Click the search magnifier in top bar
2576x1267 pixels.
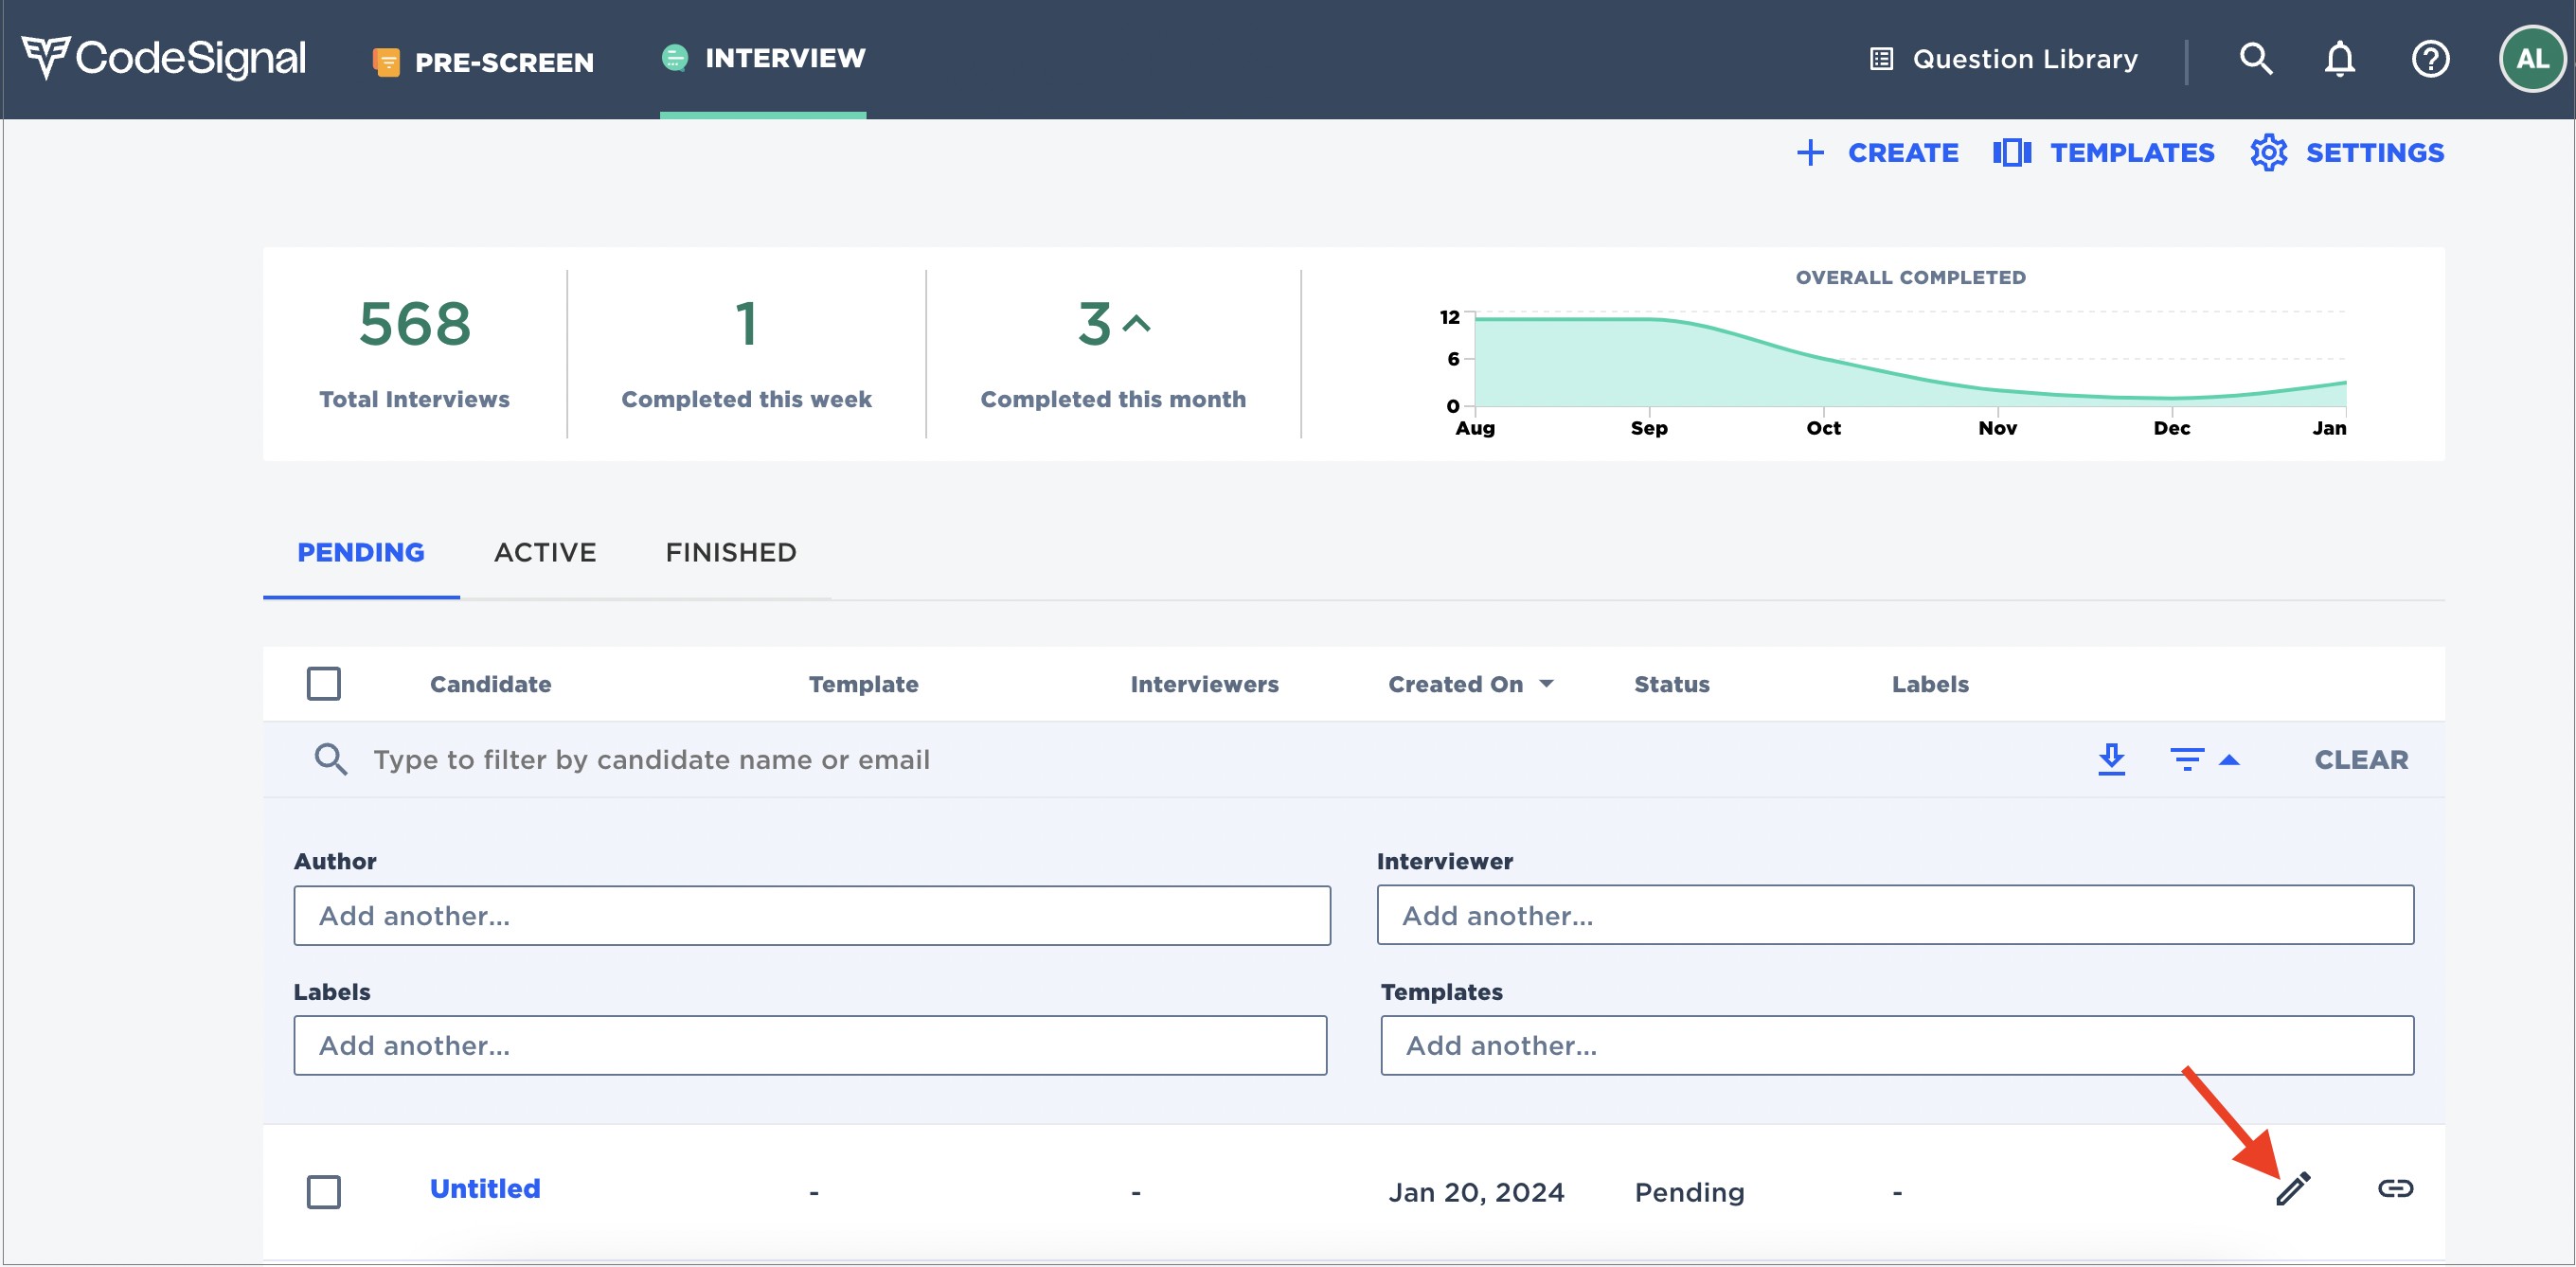(x=2255, y=60)
